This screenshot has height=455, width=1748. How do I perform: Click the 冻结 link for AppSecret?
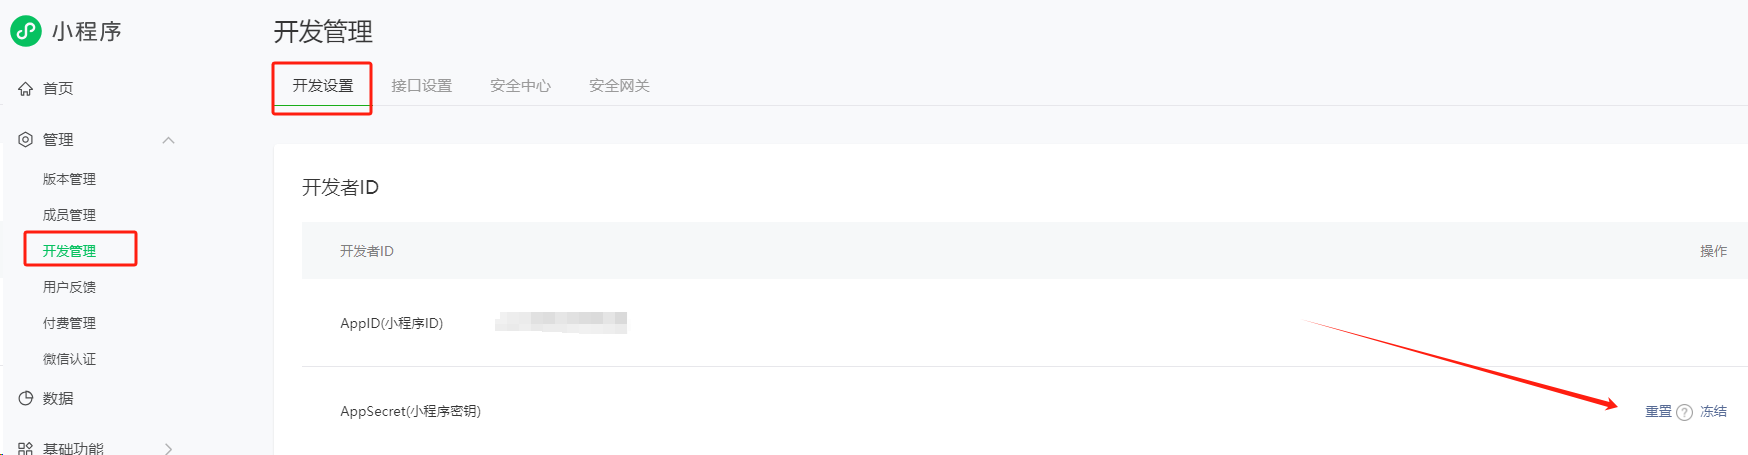(x=1713, y=411)
